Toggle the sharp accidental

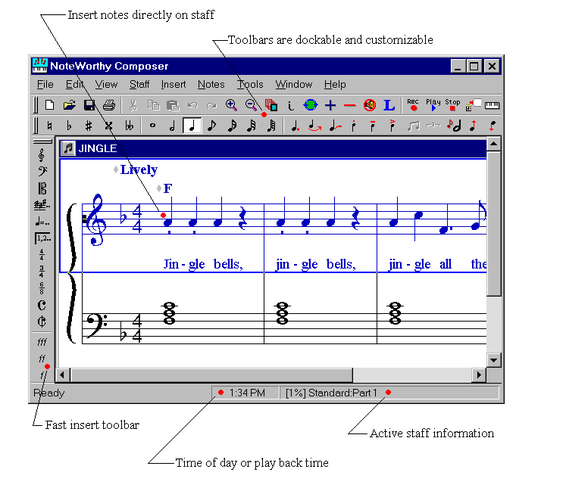(x=89, y=126)
